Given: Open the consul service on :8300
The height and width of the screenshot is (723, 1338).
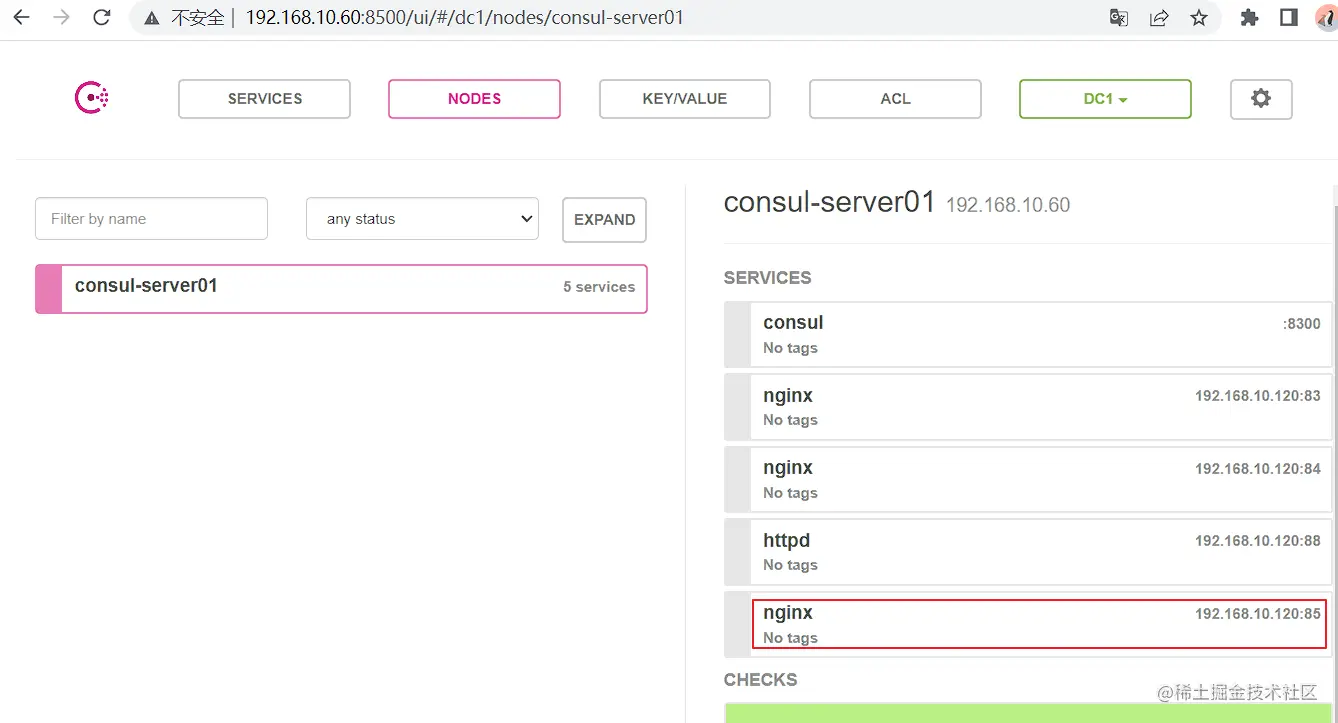Looking at the screenshot, I should 1028,335.
